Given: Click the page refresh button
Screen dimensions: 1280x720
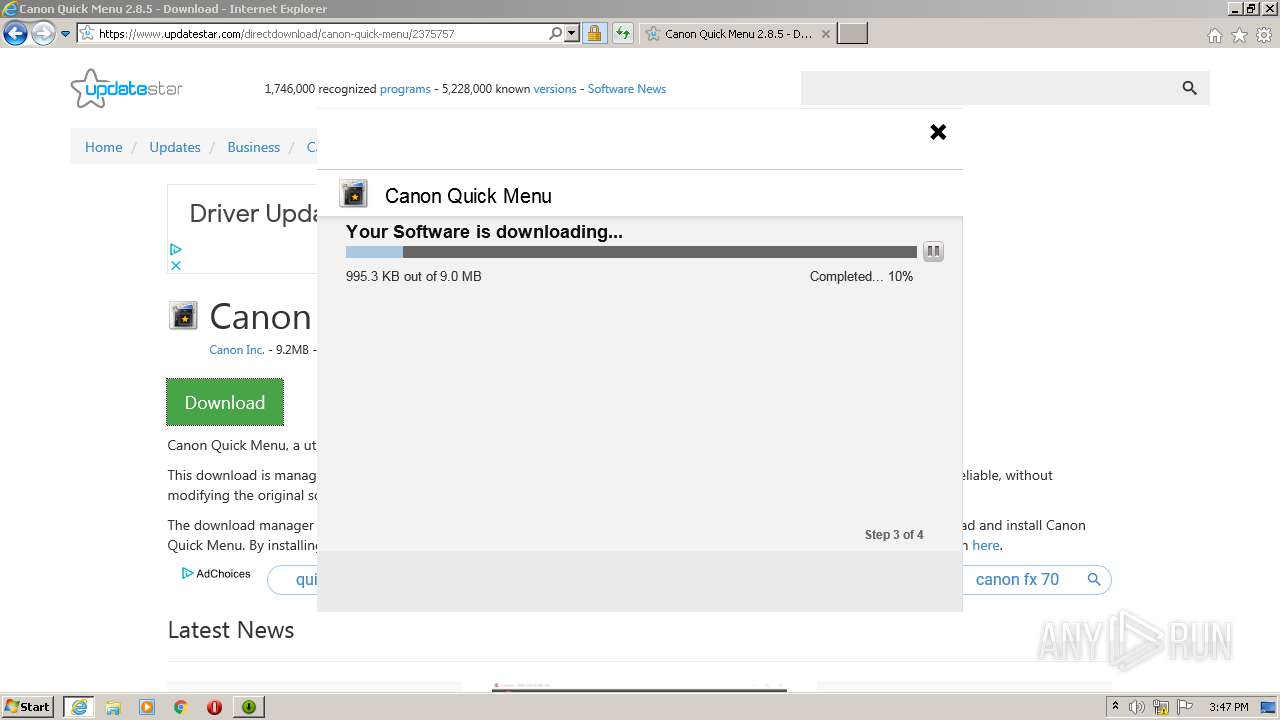Looking at the screenshot, I should pyautogui.click(x=623, y=33).
